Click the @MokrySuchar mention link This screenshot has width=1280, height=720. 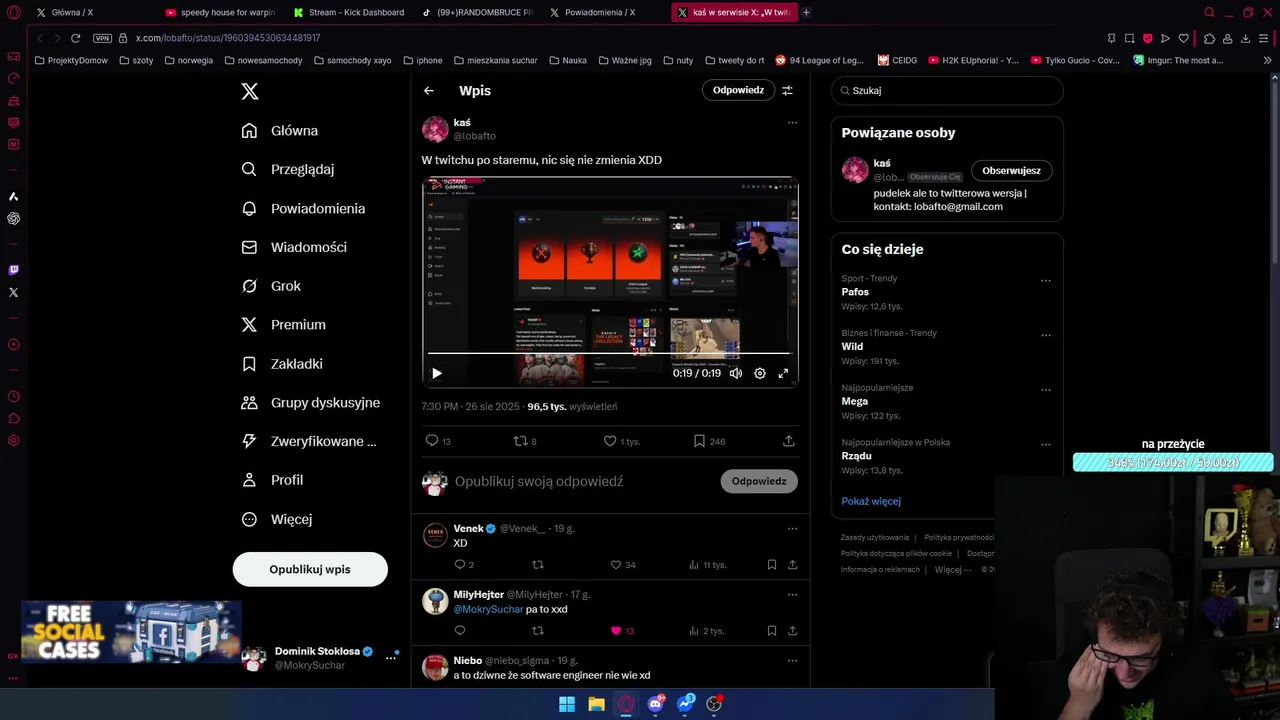coord(488,609)
